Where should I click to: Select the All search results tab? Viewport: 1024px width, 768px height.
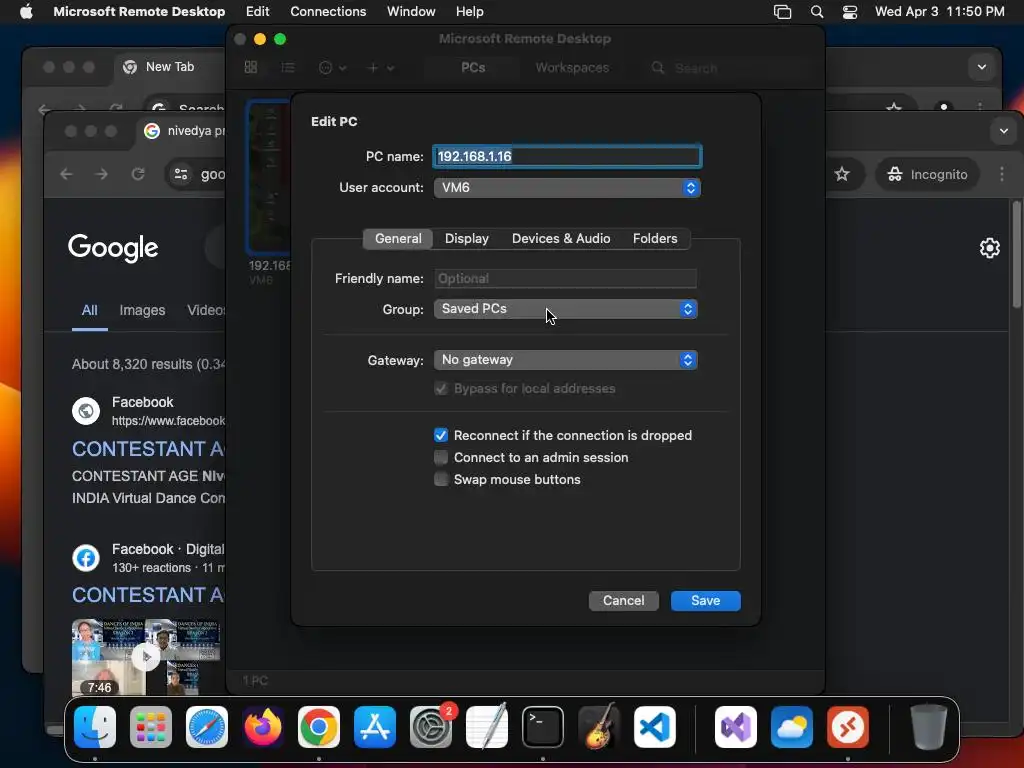click(89, 310)
